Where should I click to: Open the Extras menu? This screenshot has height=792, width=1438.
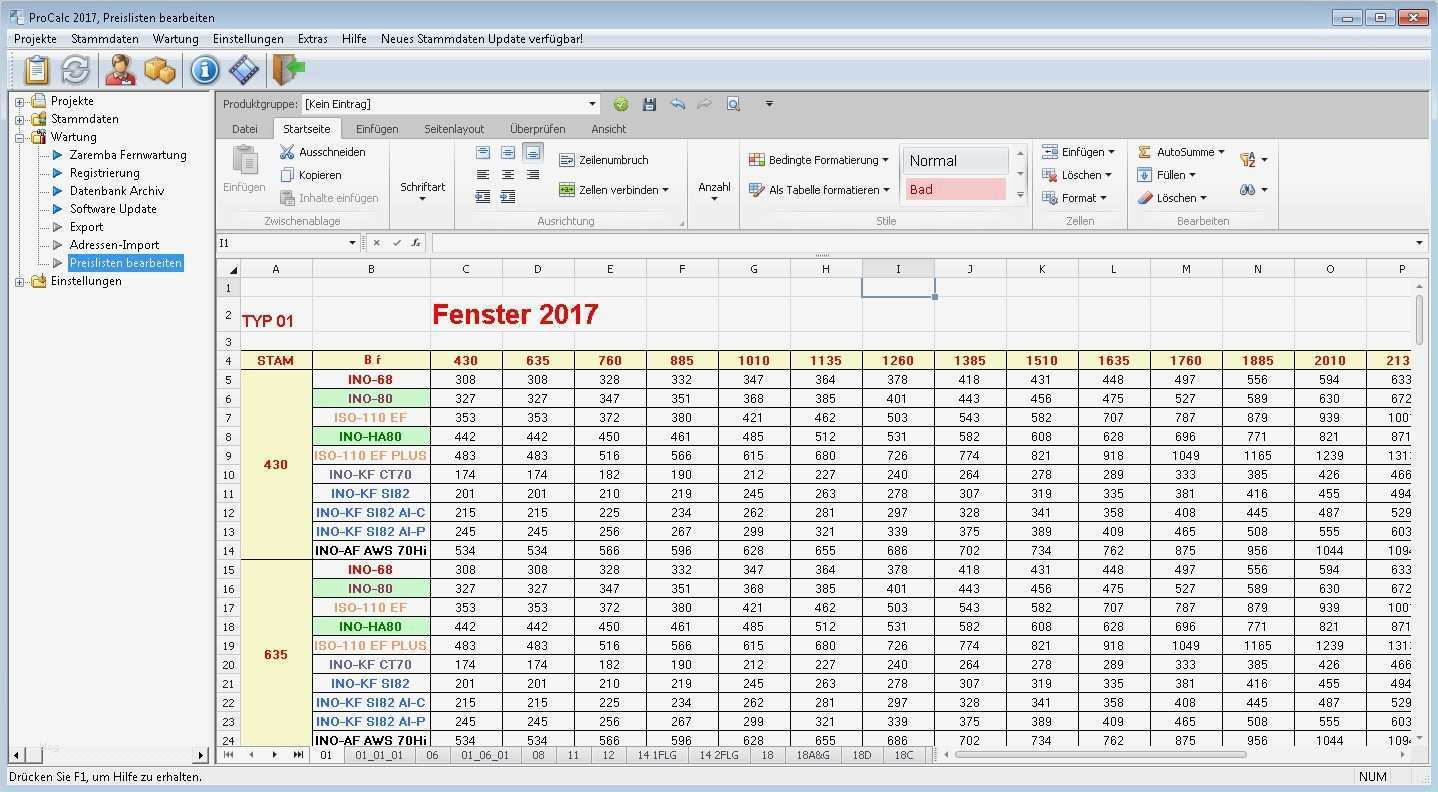(312, 38)
